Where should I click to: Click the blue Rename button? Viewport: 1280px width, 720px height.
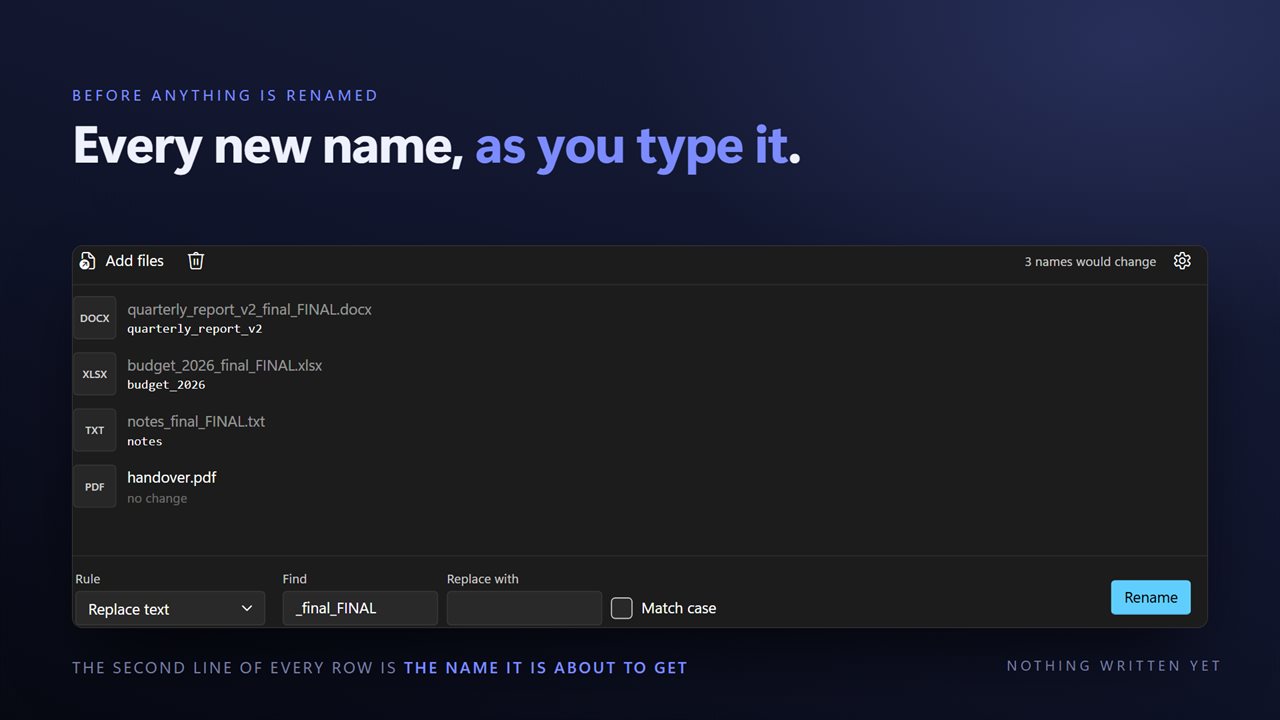click(x=1151, y=597)
